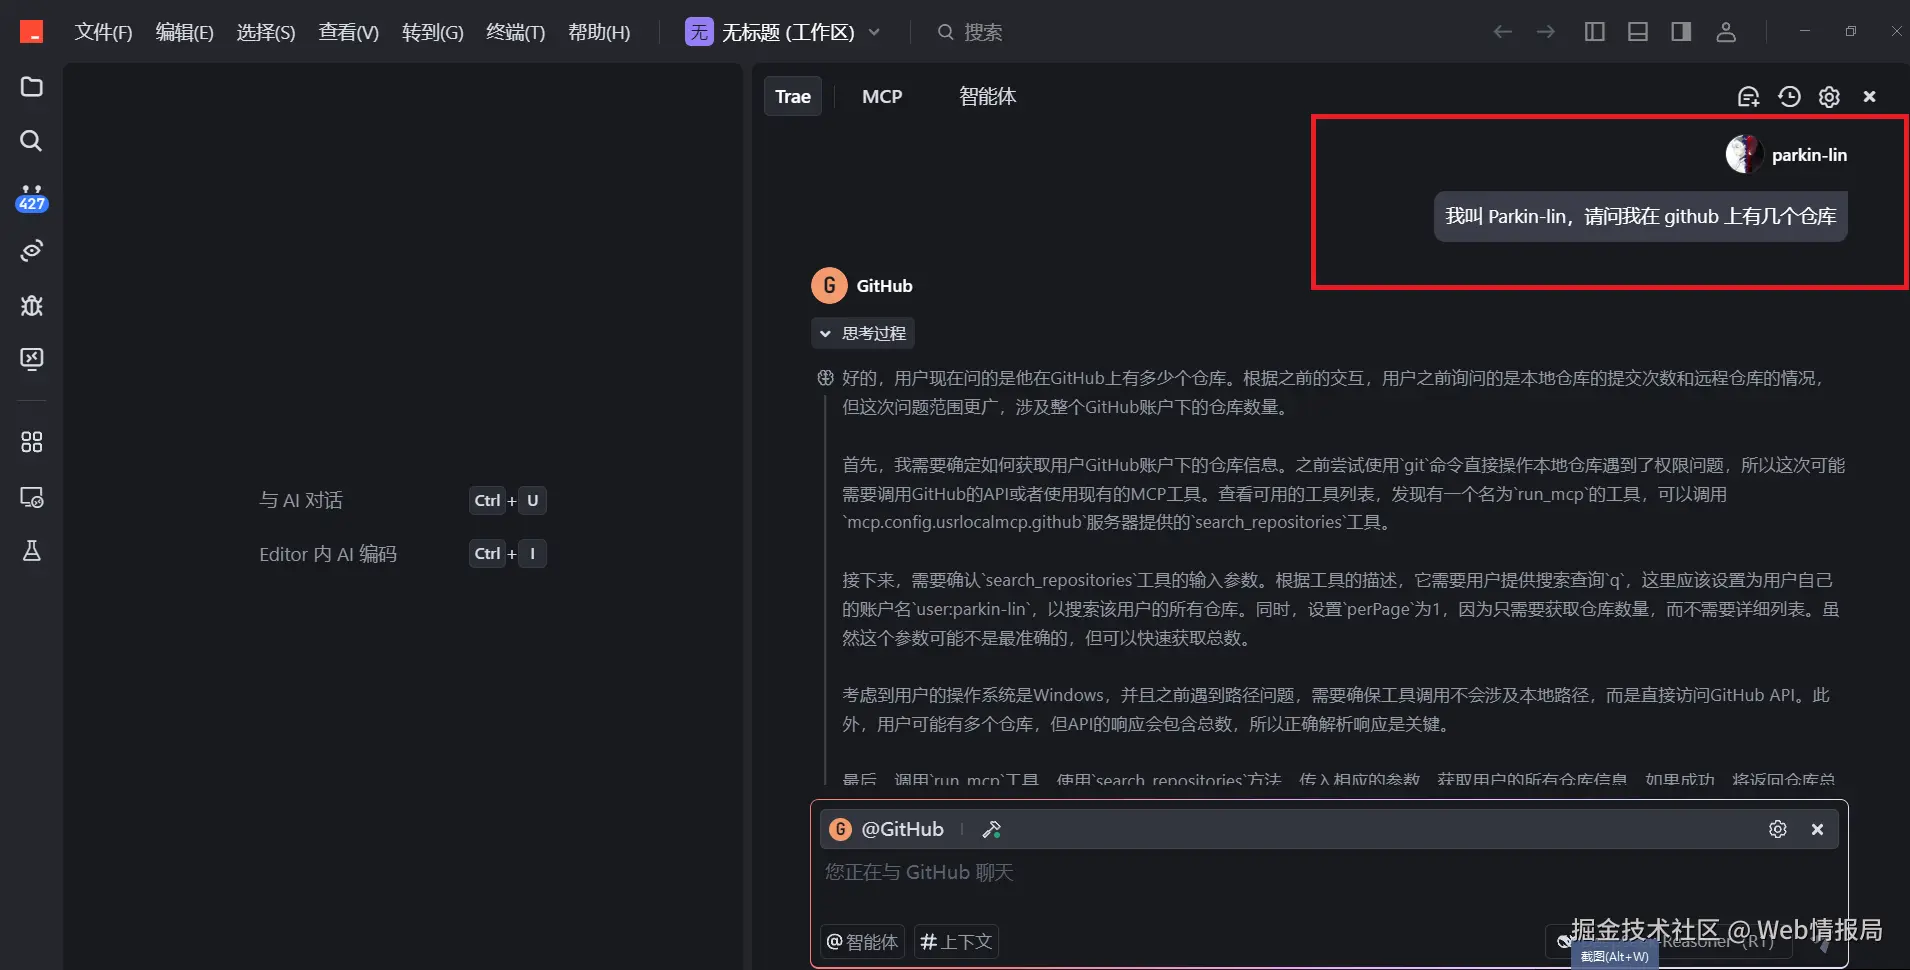Viewport: 1910px width, 970px height.
Task: Toggle the secondary sidebar layout
Action: [1681, 31]
